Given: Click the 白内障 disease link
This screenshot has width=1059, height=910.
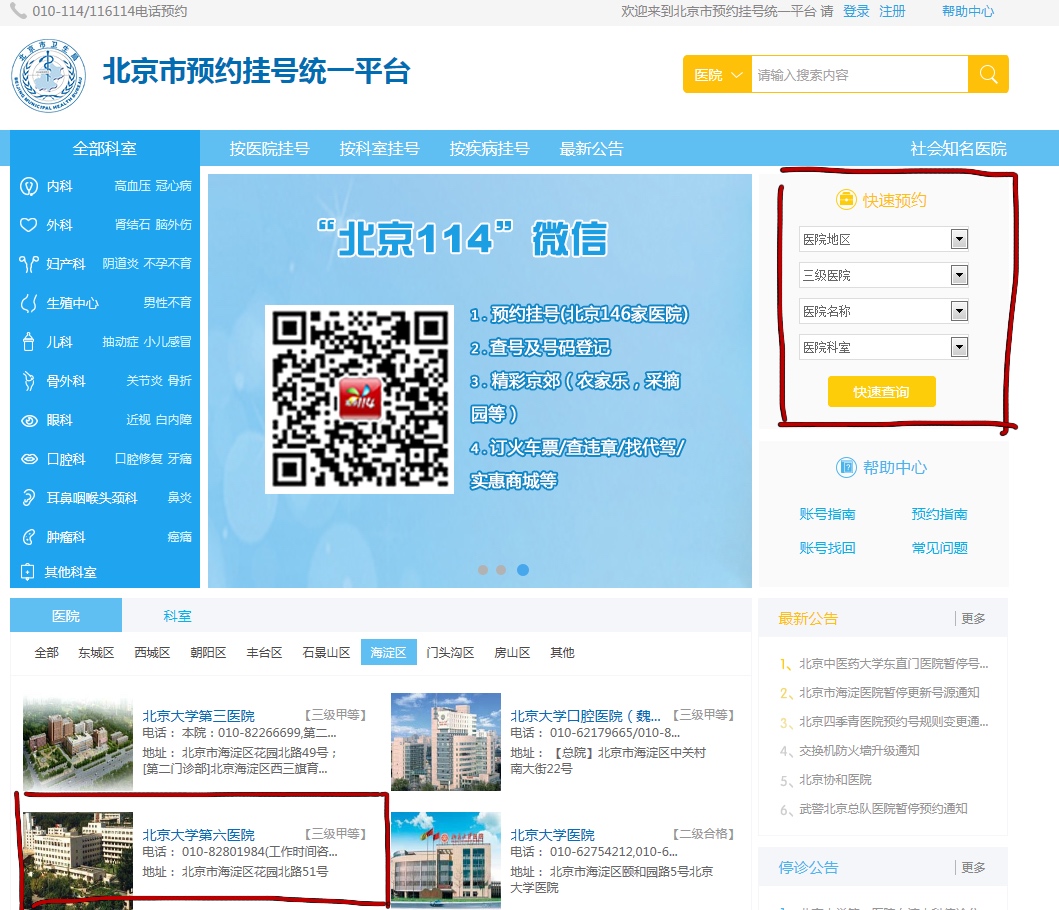Looking at the screenshot, I should pos(174,420).
